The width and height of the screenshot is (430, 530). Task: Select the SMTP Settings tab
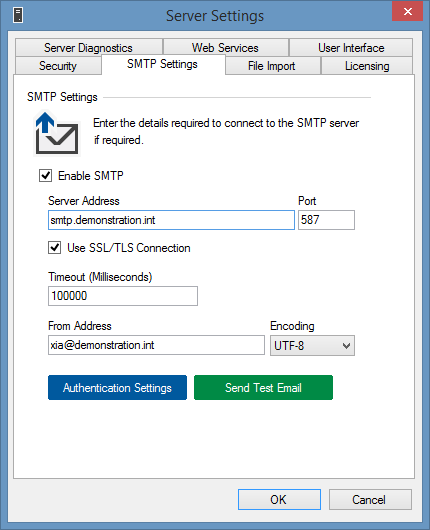163,64
